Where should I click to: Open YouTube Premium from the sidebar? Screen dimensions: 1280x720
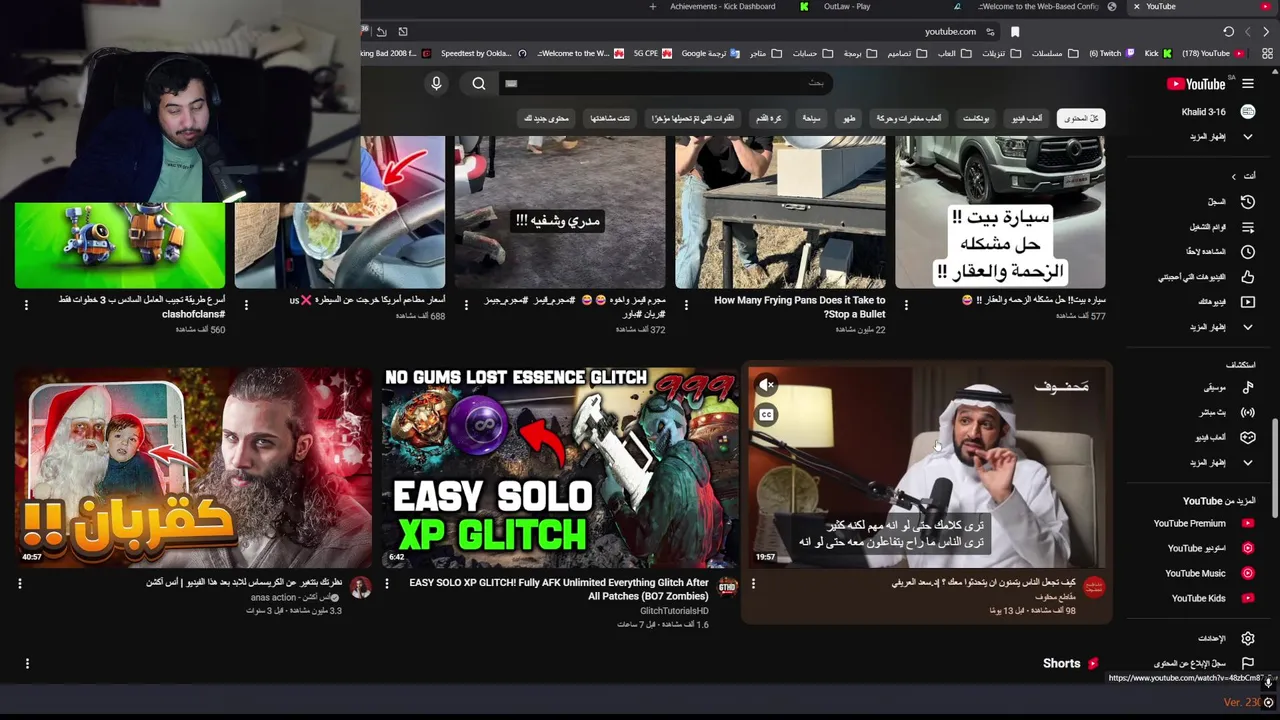[1203, 523]
